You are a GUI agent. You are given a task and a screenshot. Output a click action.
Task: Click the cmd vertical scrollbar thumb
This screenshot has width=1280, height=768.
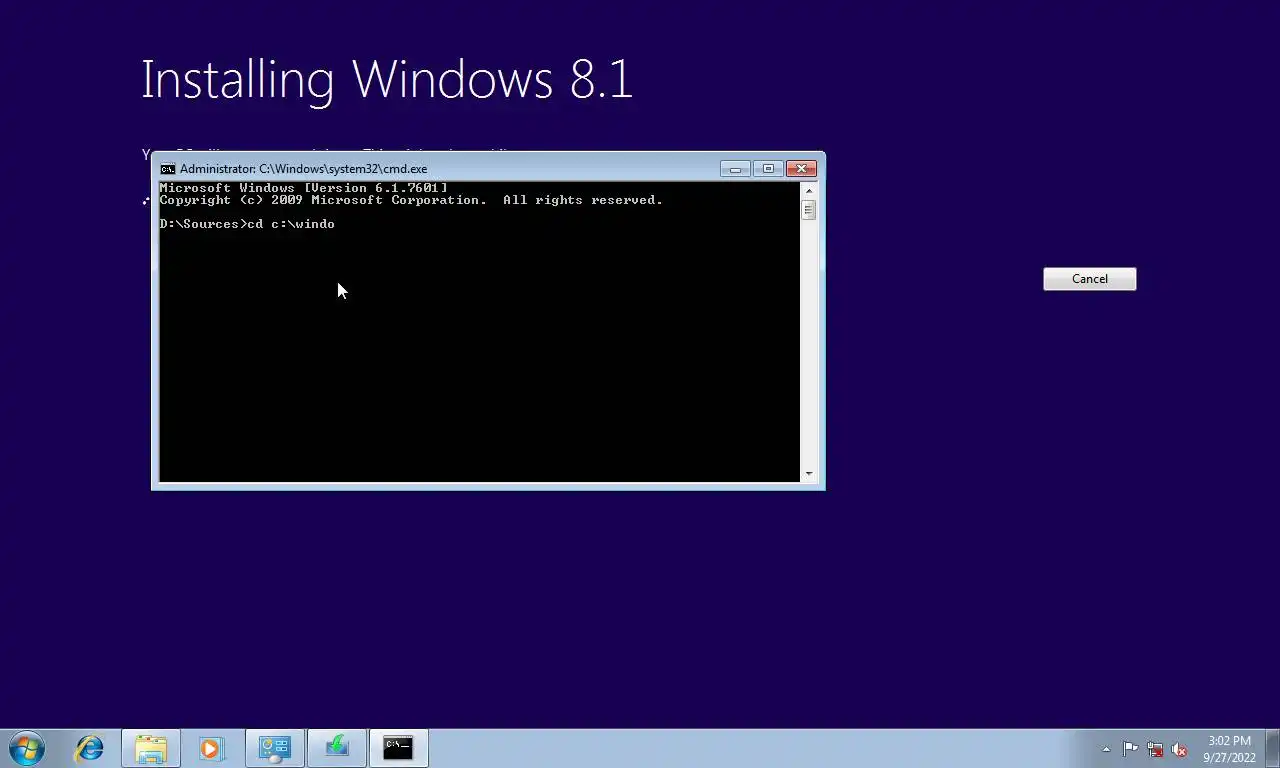[x=808, y=210]
